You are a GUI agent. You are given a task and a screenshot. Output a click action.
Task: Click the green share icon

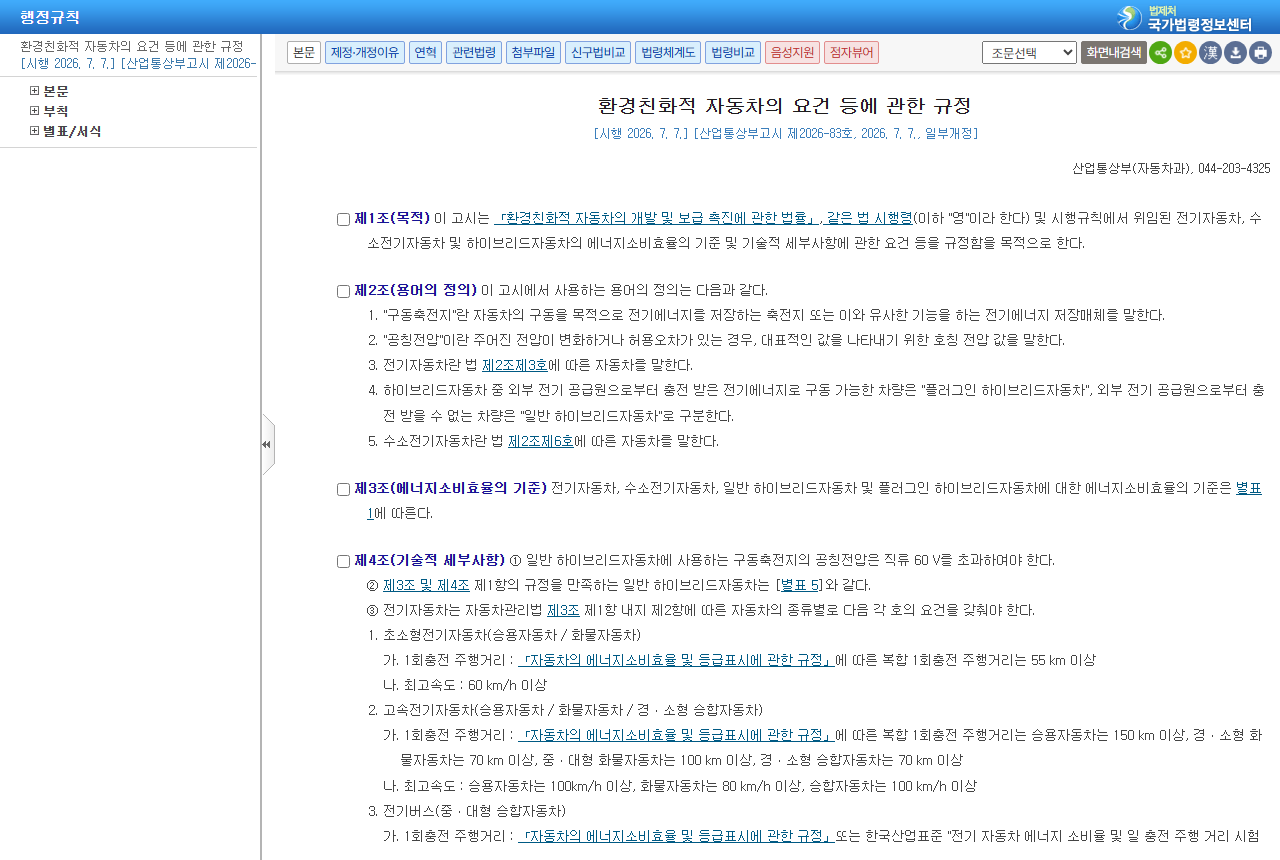(x=1160, y=53)
